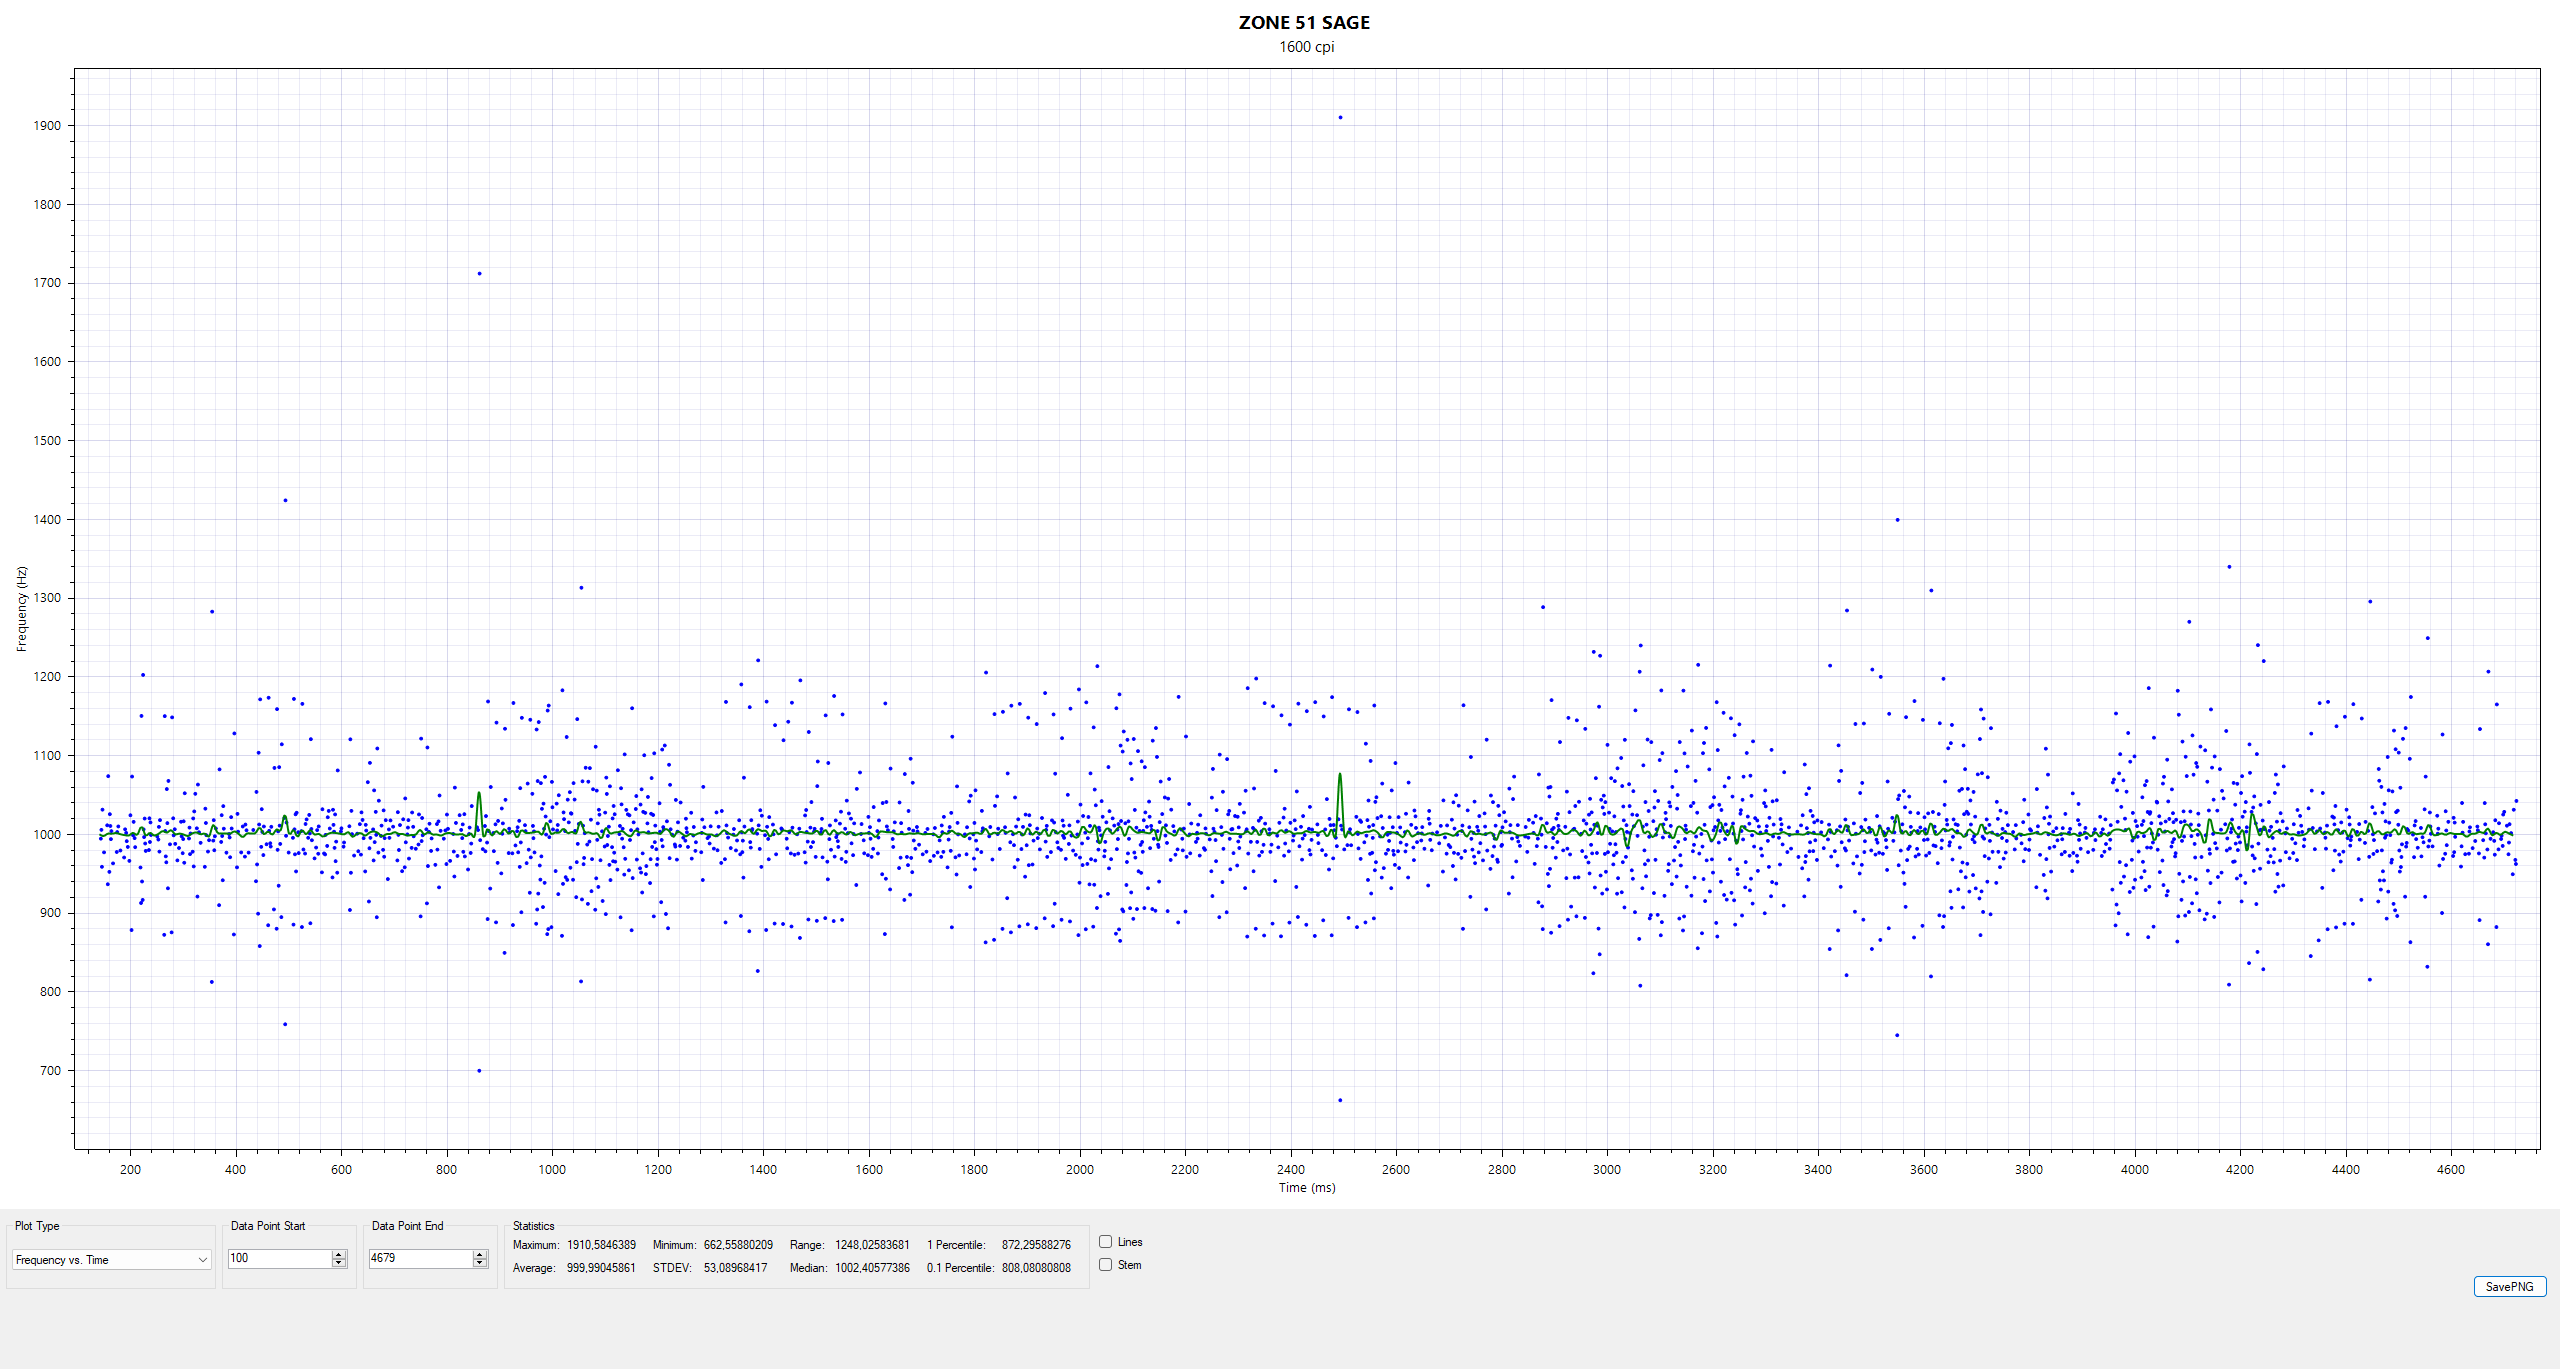Click the Data Point Start input field
2560x1369 pixels.
tap(280, 1258)
